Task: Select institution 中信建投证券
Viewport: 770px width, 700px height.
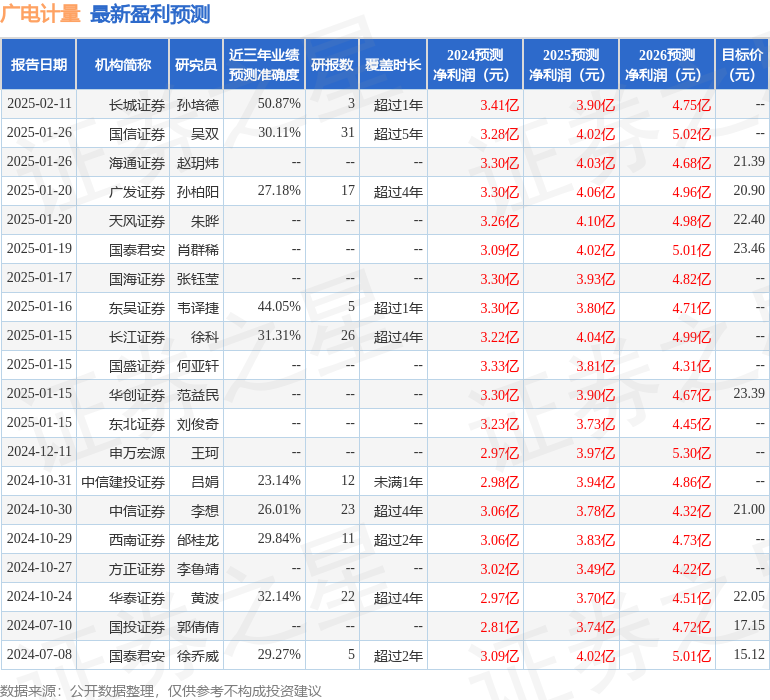Action: tap(123, 481)
